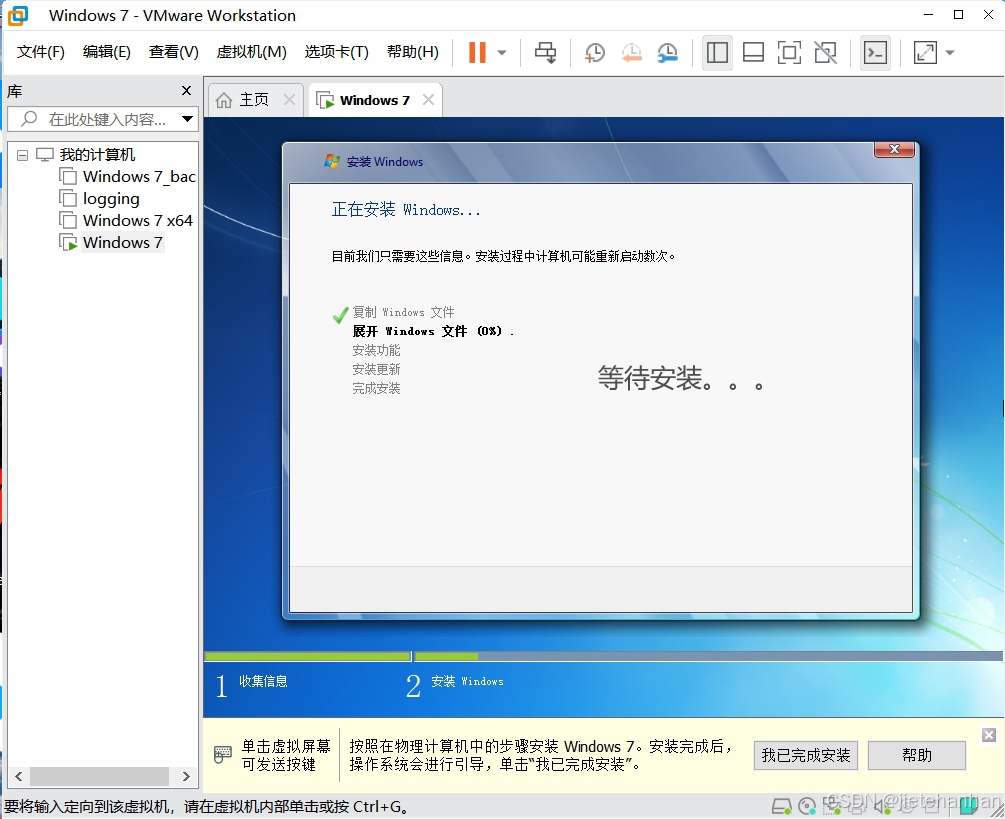Switch to the Windows 7 tab
The image size is (1005, 819).
click(374, 100)
